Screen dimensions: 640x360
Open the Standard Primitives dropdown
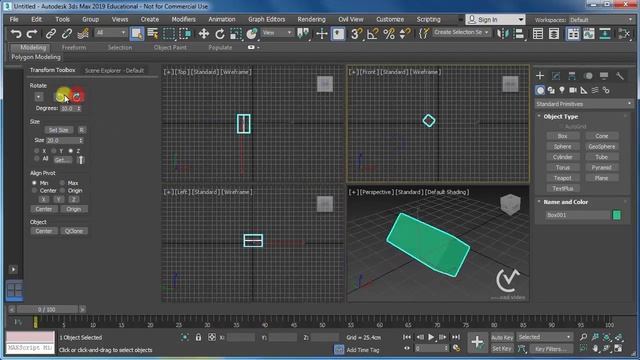pyautogui.click(x=583, y=104)
